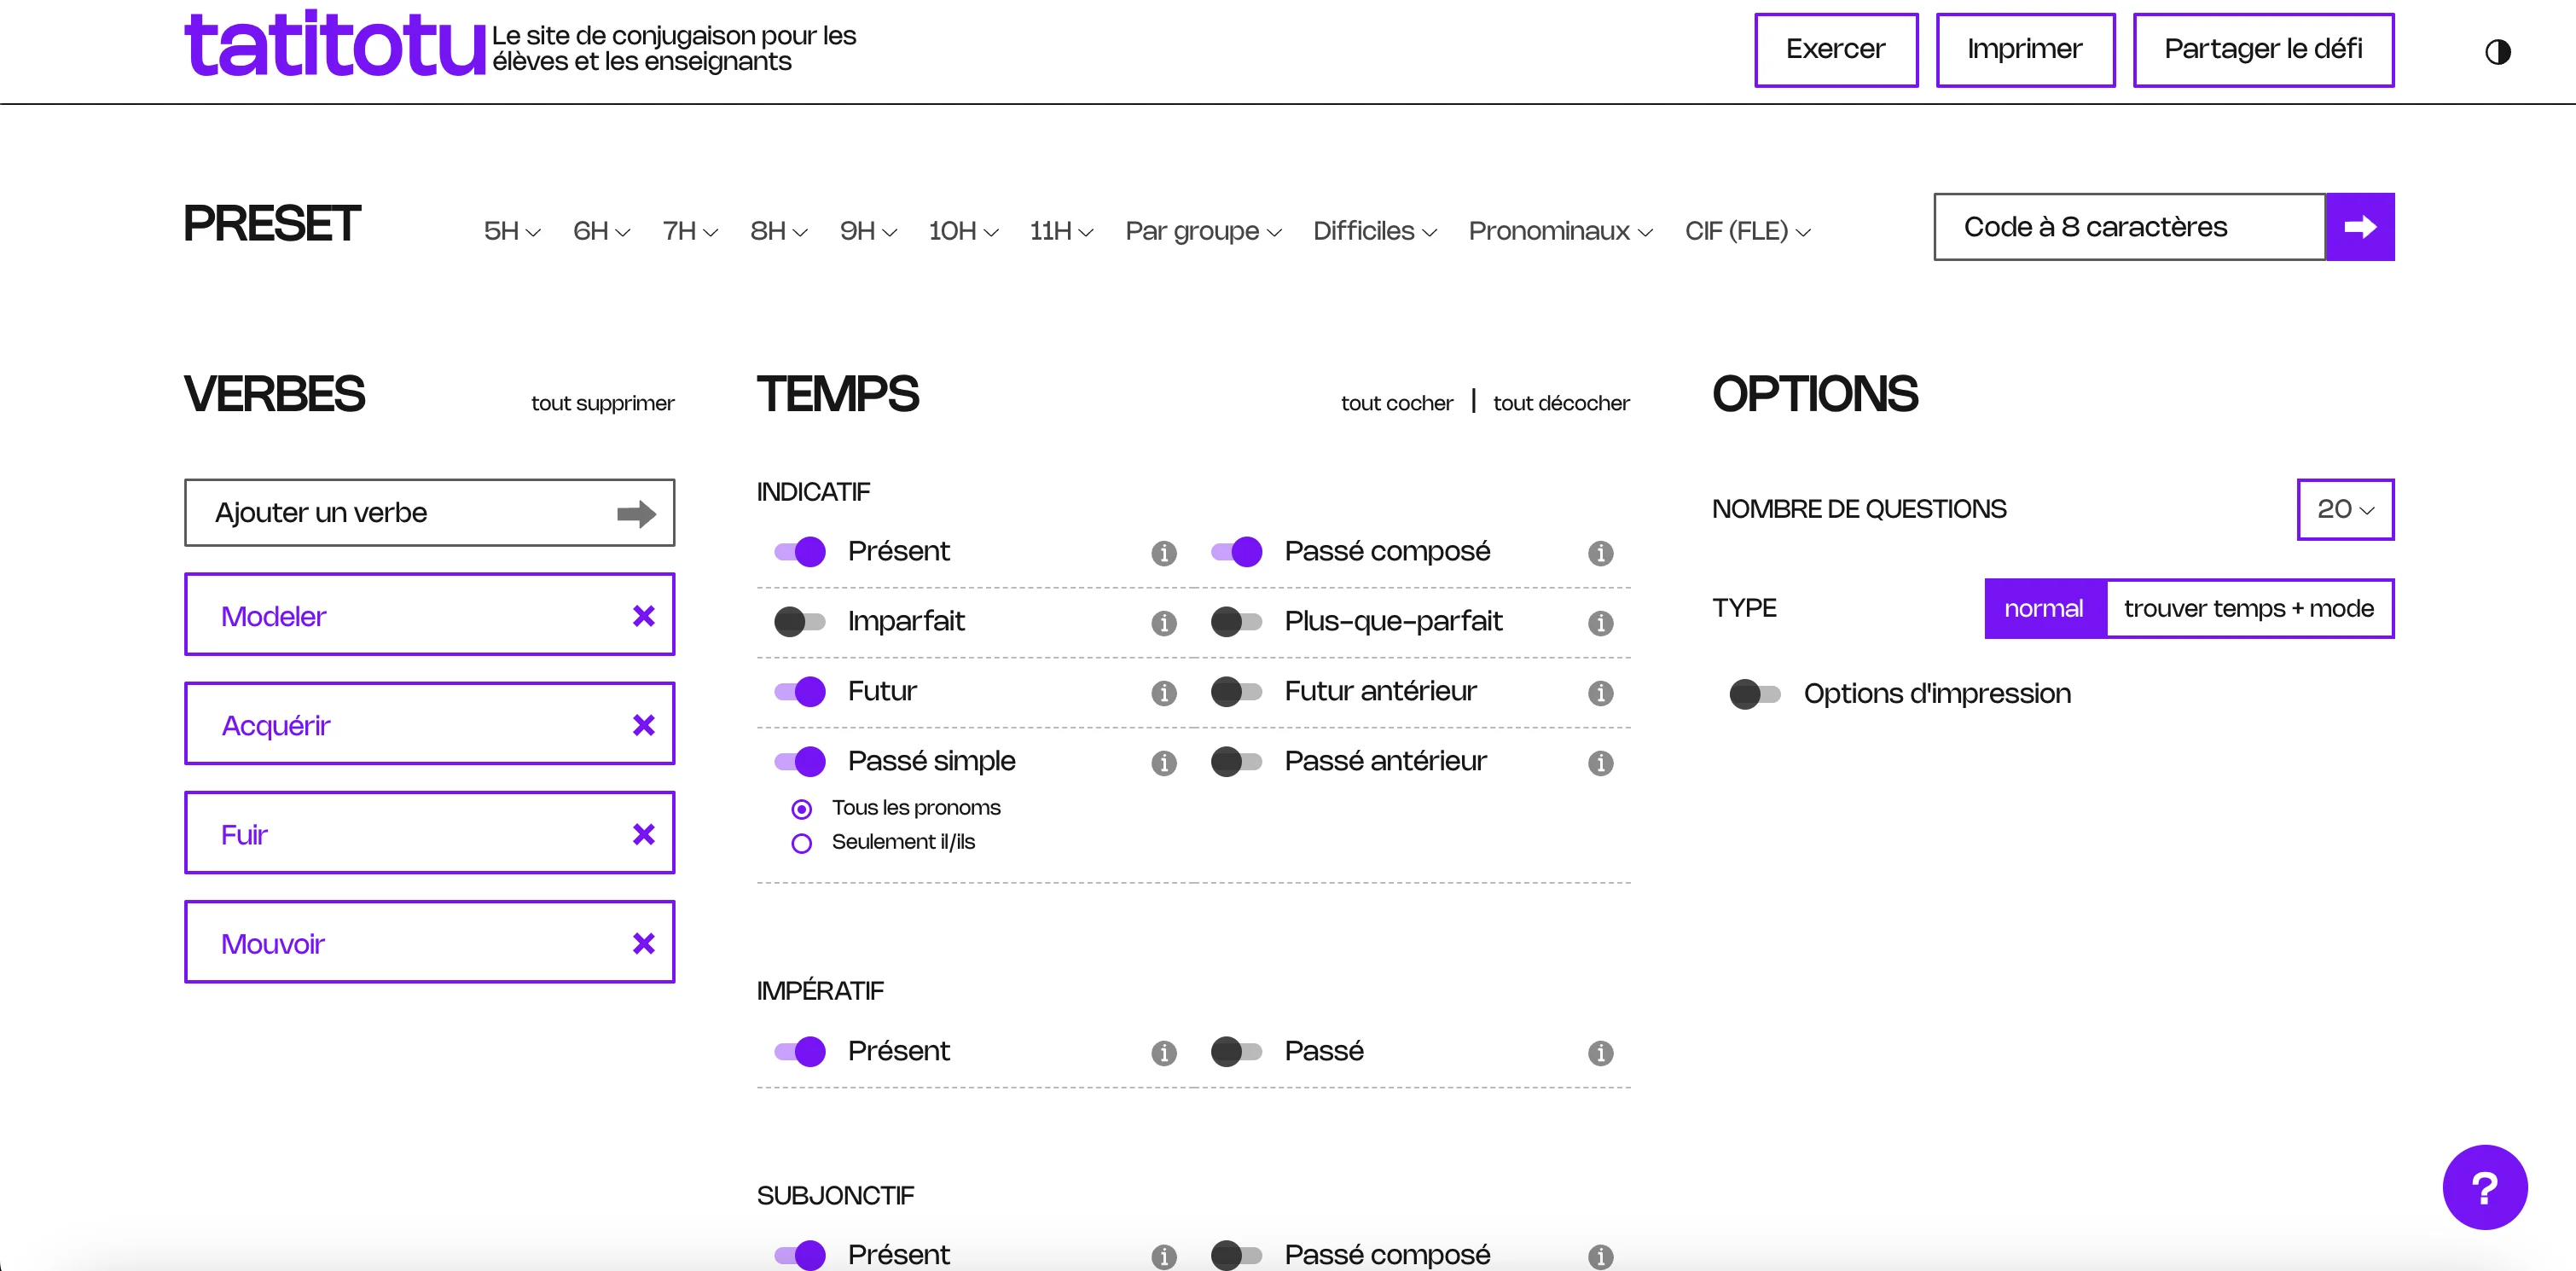Switch type to trouver temps + mode
Image resolution: width=2576 pixels, height=1271 pixels.
pos(2249,609)
